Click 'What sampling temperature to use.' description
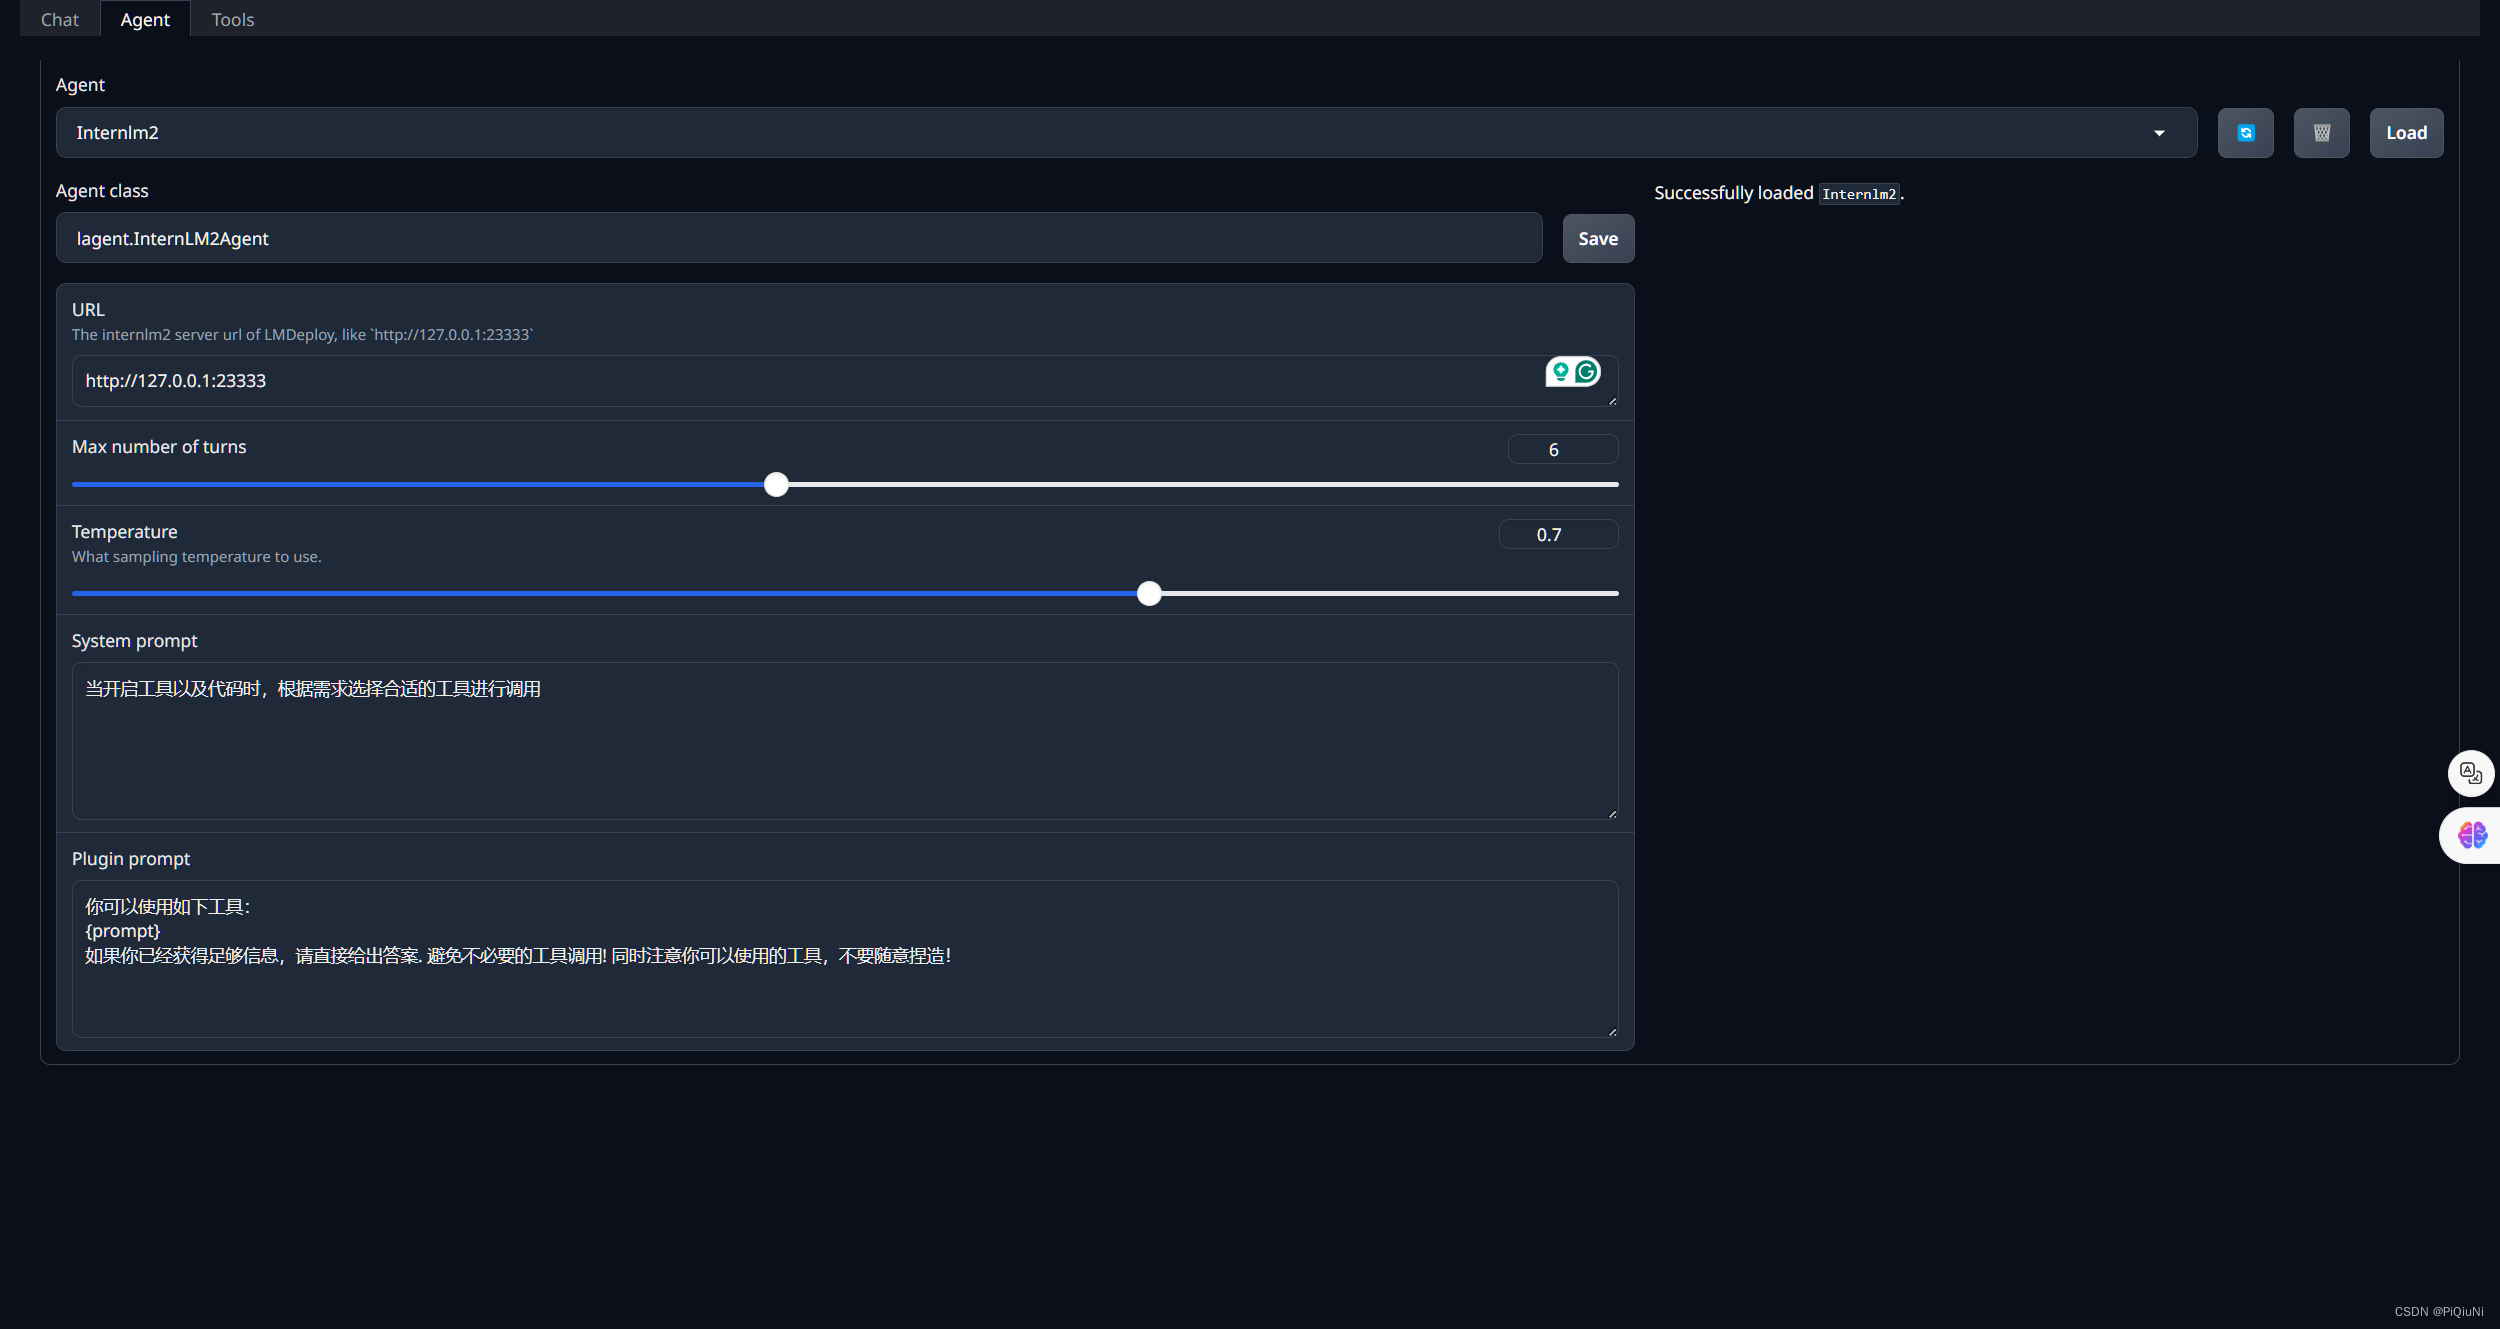This screenshot has width=2500, height=1329. (197, 557)
